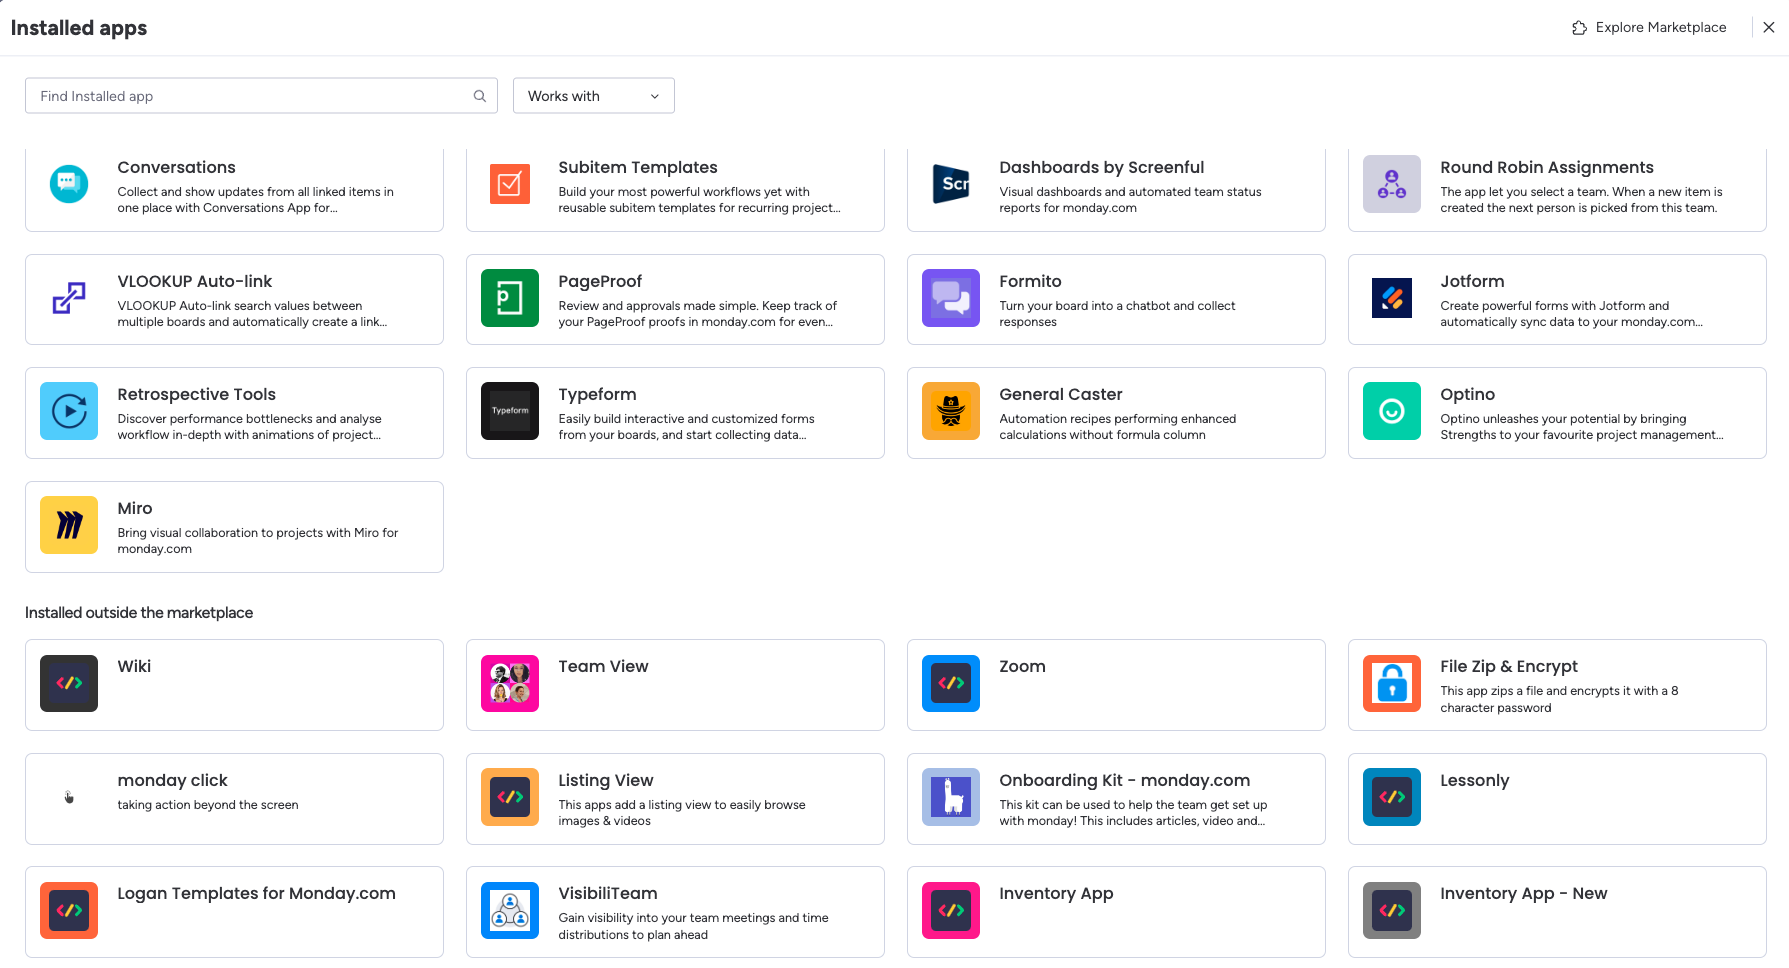Screen dimensions: 1789x968
Task: Click the Retrospective Tools play icon
Action: 69,411
